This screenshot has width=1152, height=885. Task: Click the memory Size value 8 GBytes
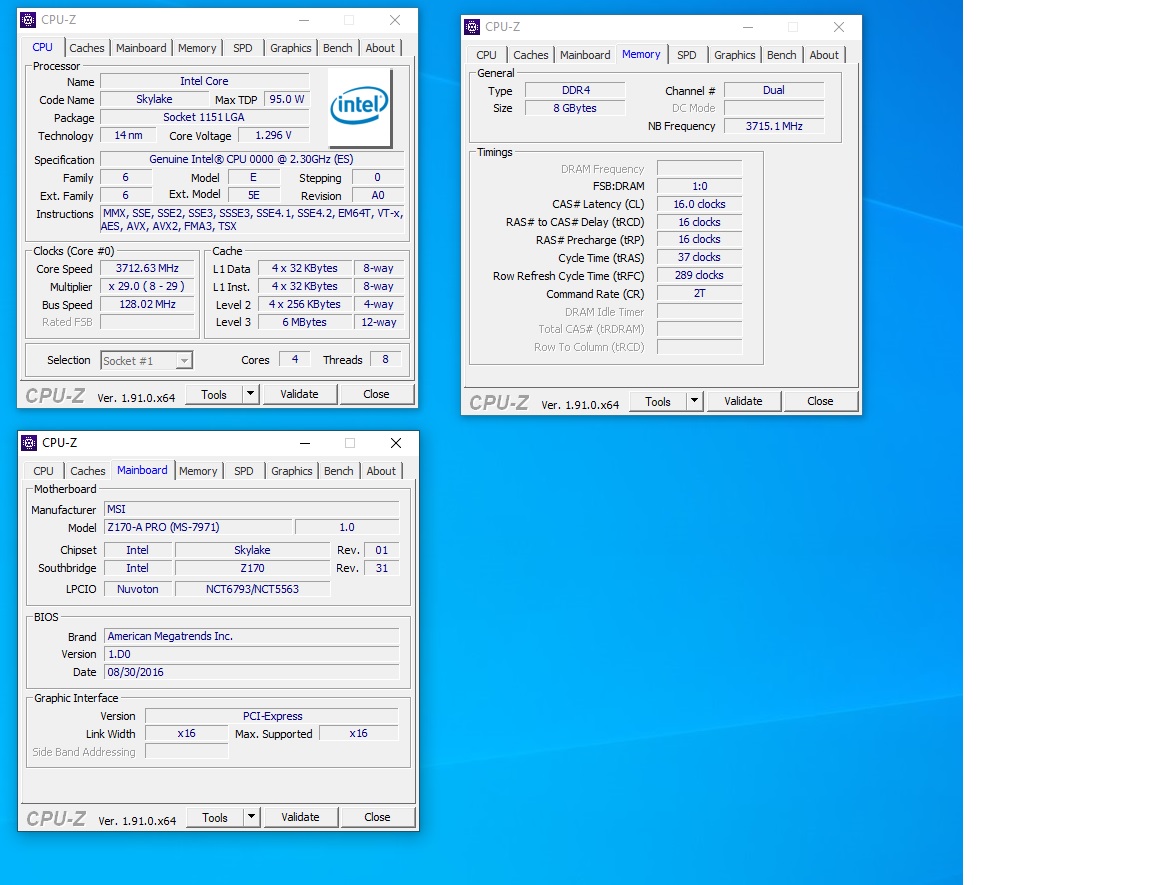pyautogui.click(x=575, y=108)
